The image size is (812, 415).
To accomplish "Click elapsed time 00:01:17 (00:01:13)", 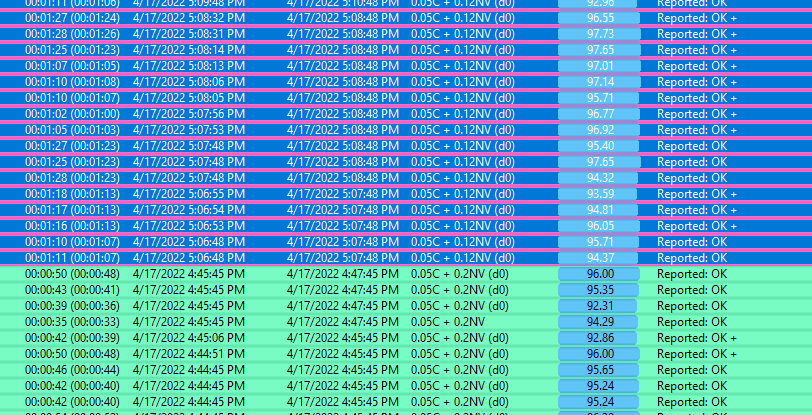I will [x=72, y=210].
